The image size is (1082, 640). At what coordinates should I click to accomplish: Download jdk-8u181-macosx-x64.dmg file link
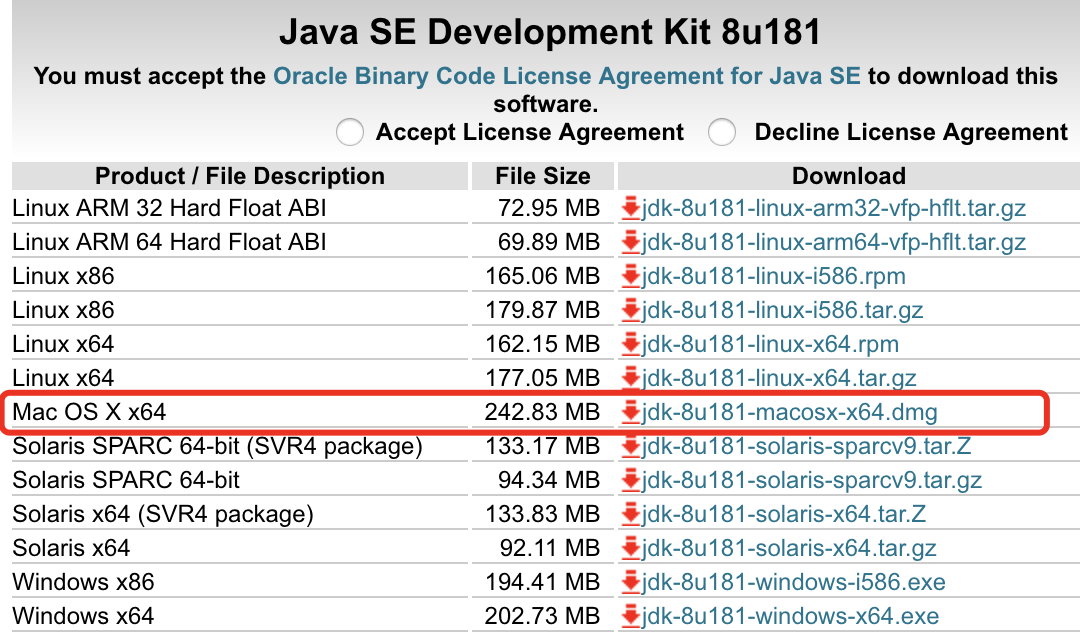coord(789,412)
